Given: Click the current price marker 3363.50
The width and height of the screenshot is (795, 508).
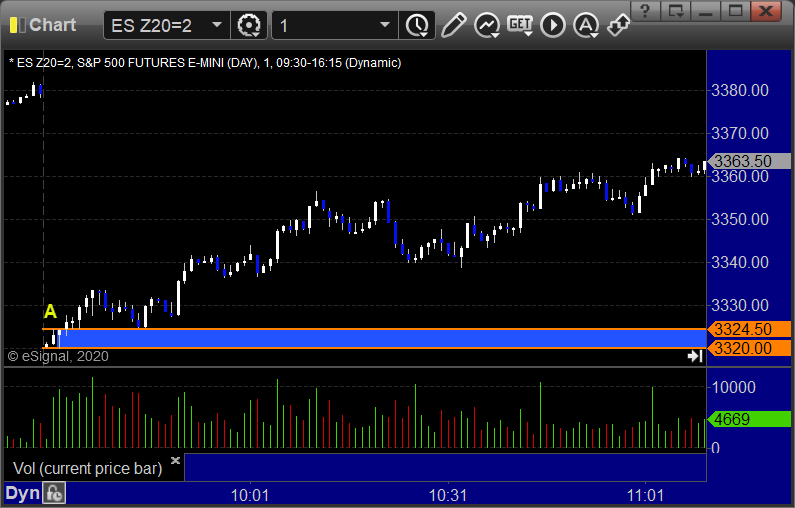Looking at the screenshot, I should point(749,161).
